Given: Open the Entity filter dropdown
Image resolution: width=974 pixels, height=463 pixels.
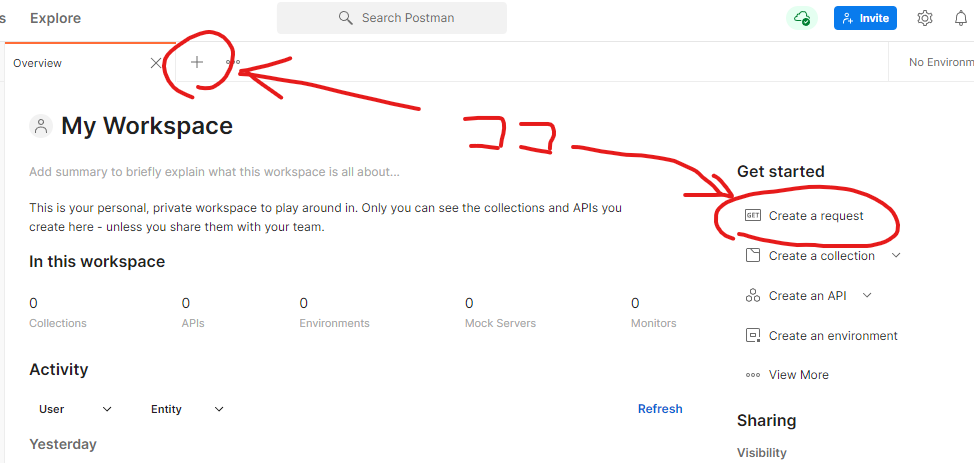Looking at the screenshot, I should (187, 409).
